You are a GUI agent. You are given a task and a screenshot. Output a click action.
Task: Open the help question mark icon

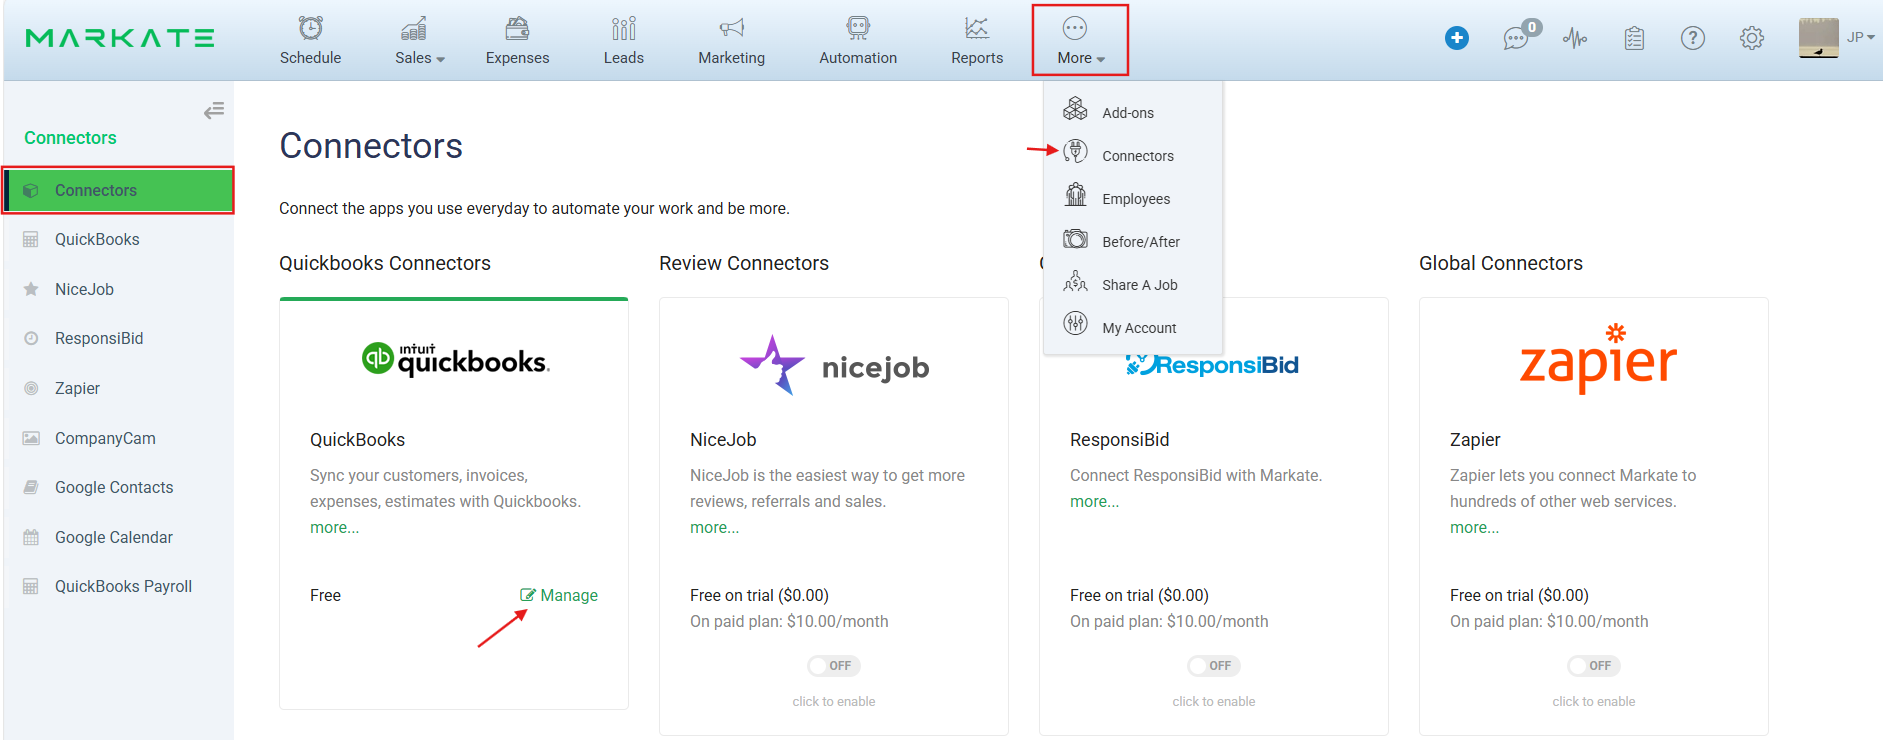click(x=1693, y=38)
